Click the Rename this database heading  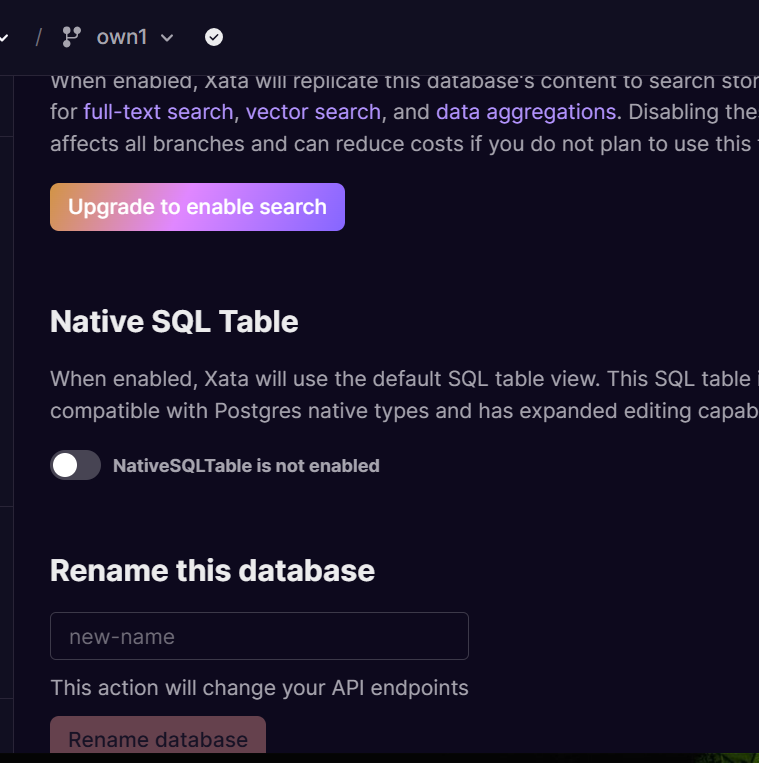[x=212, y=570]
